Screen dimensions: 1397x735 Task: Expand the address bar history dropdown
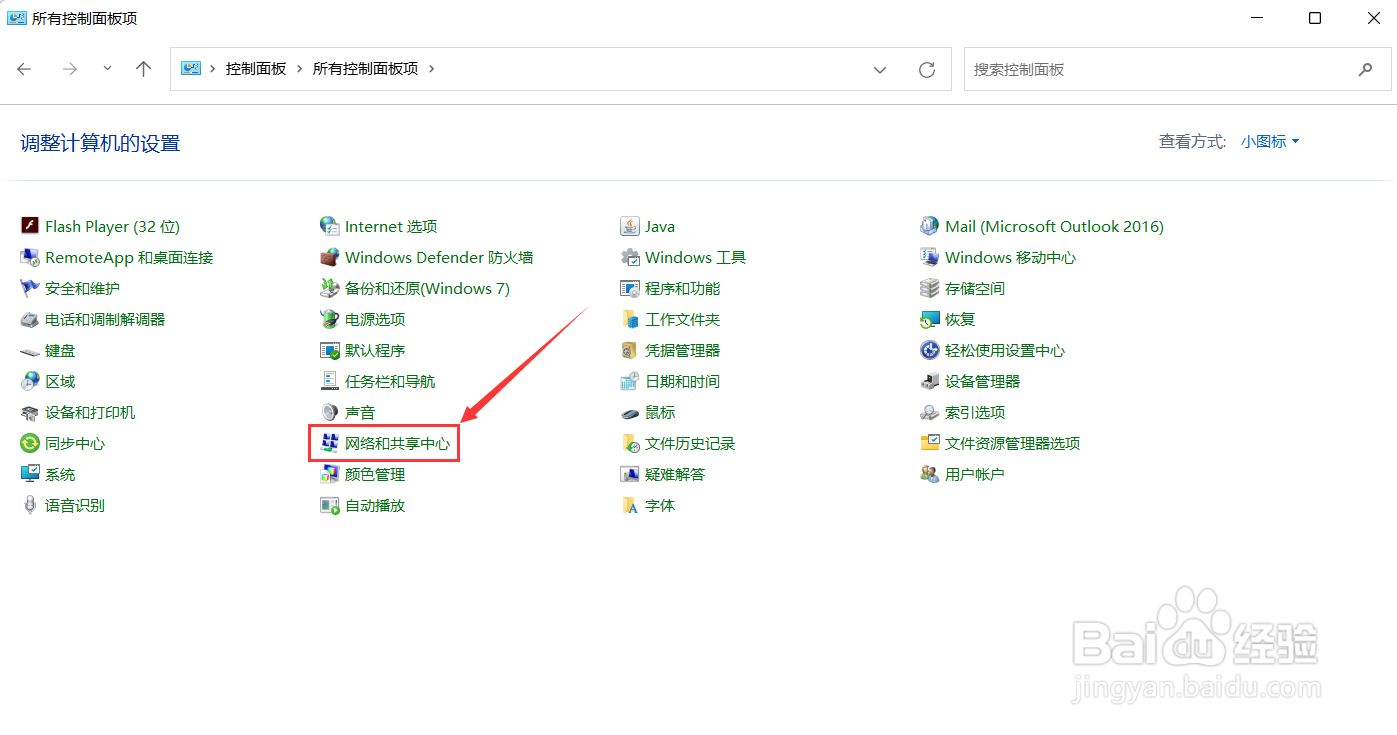pyautogui.click(x=880, y=70)
